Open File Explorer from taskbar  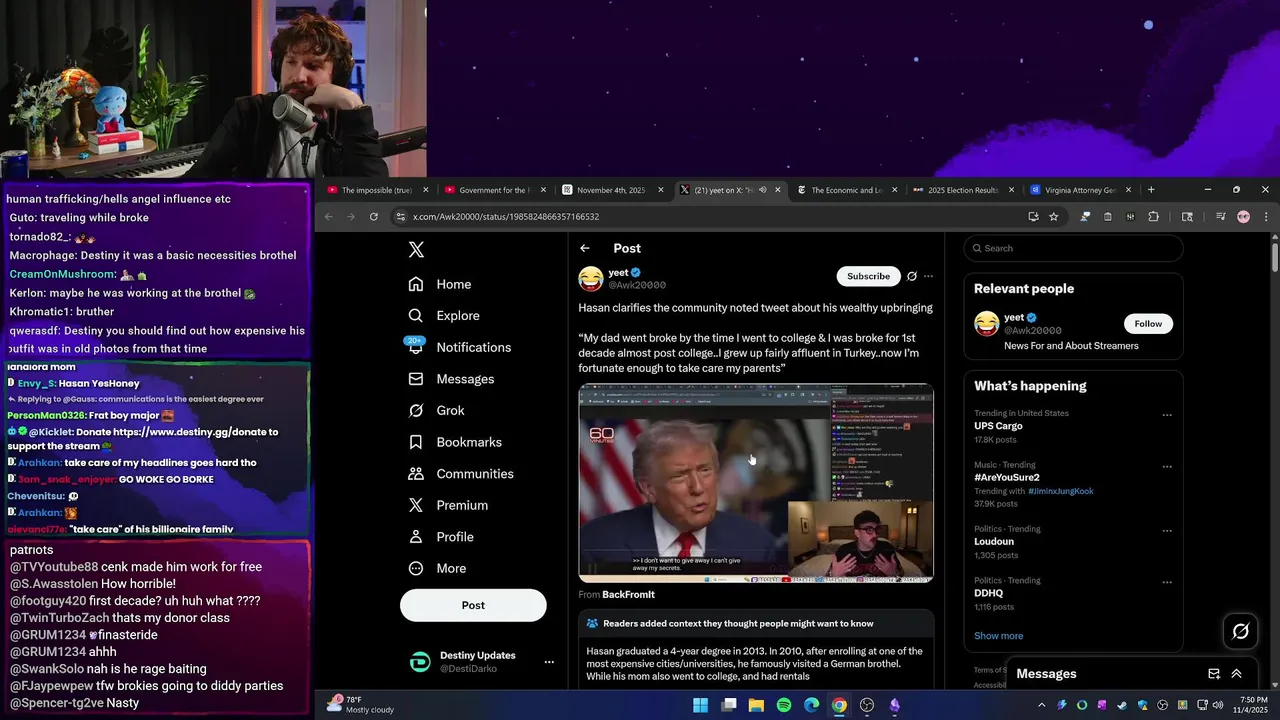point(757,705)
